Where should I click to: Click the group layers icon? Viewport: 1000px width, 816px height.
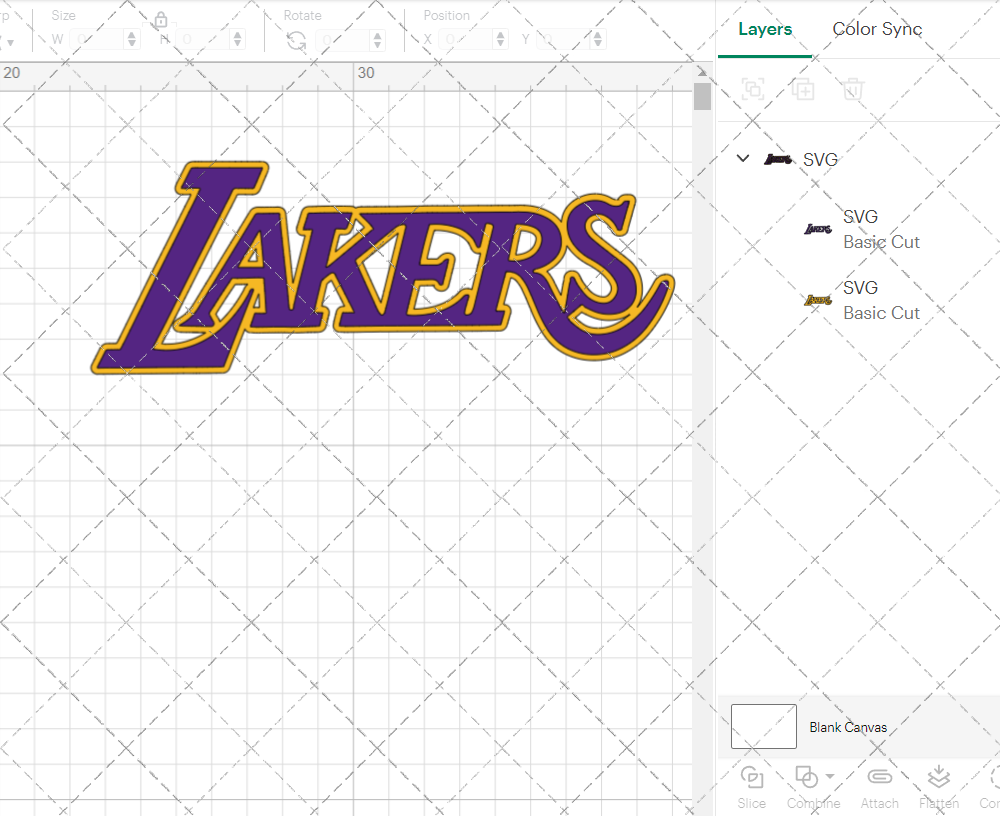[x=752, y=89]
